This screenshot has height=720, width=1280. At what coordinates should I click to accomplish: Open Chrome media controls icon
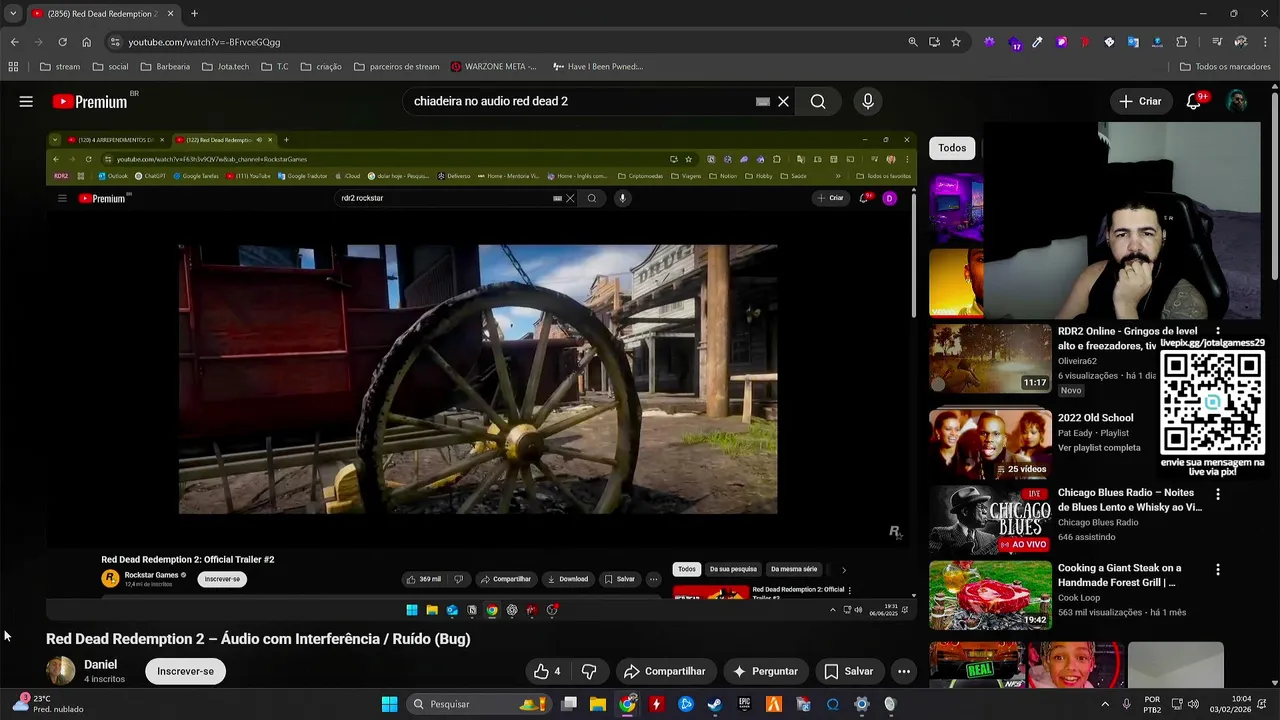click(x=1217, y=42)
